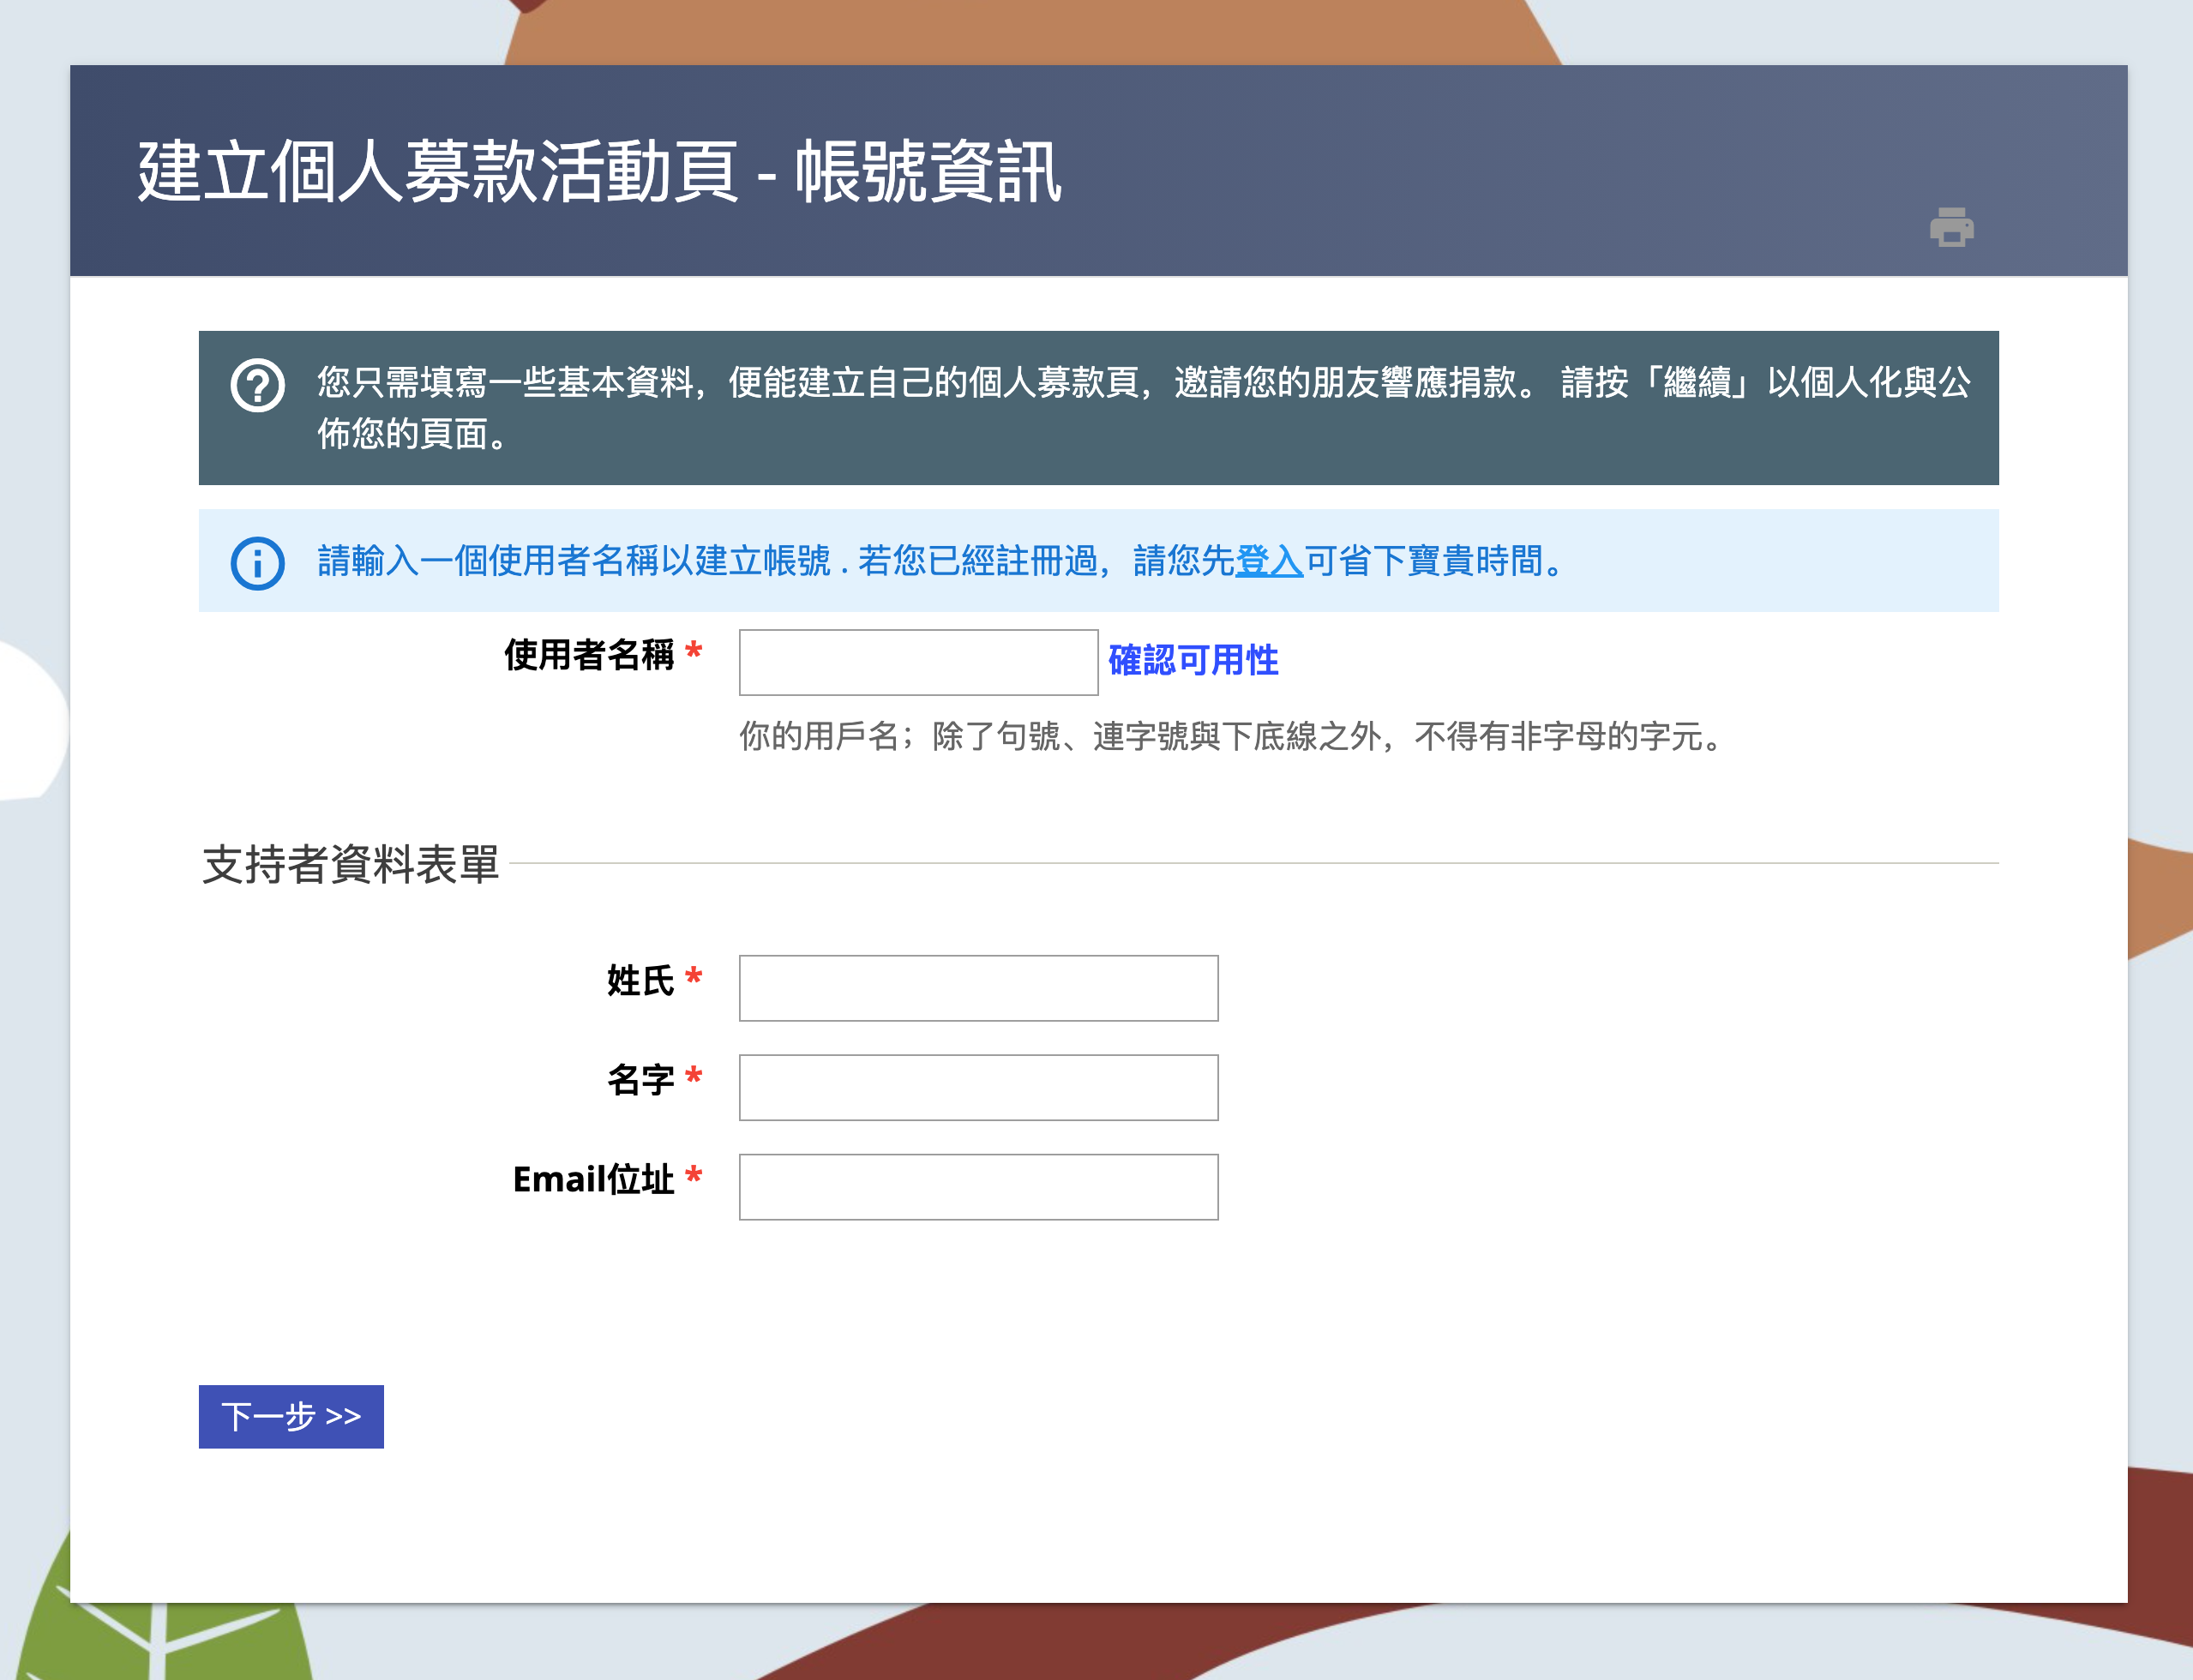The height and width of the screenshot is (1680, 2193).
Task: Click 確認可用性 availability check link
Action: tap(1193, 660)
